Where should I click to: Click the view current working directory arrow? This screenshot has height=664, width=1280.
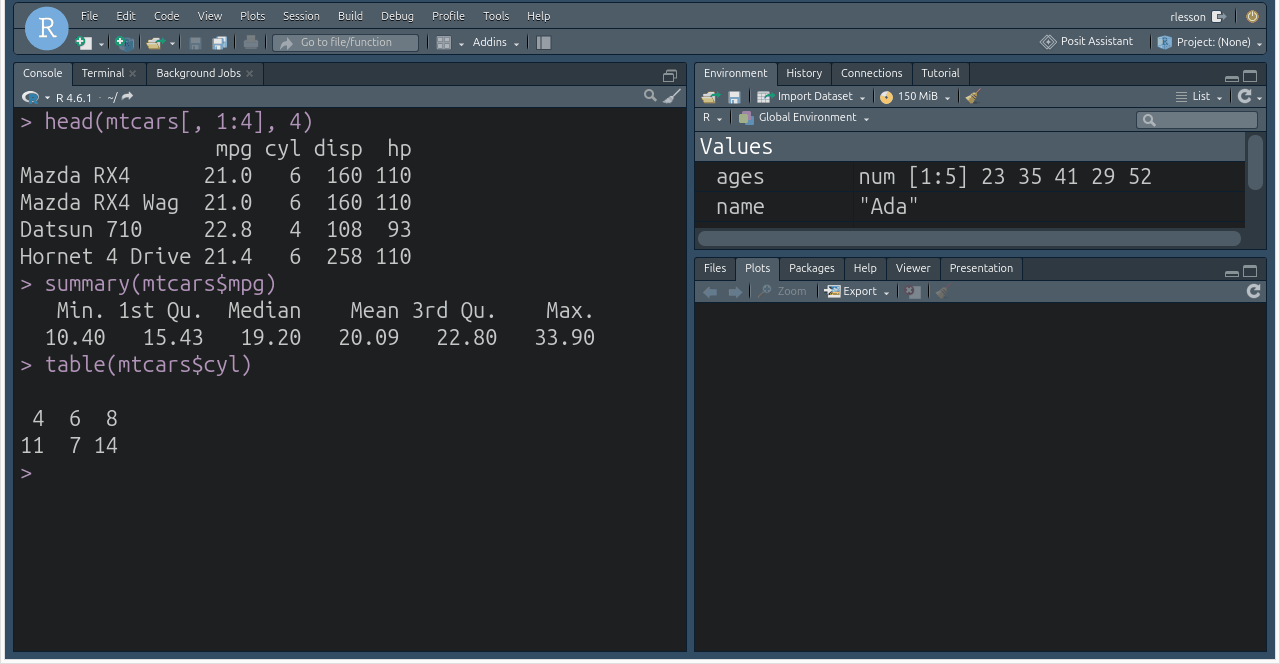click(x=127, y=97)
